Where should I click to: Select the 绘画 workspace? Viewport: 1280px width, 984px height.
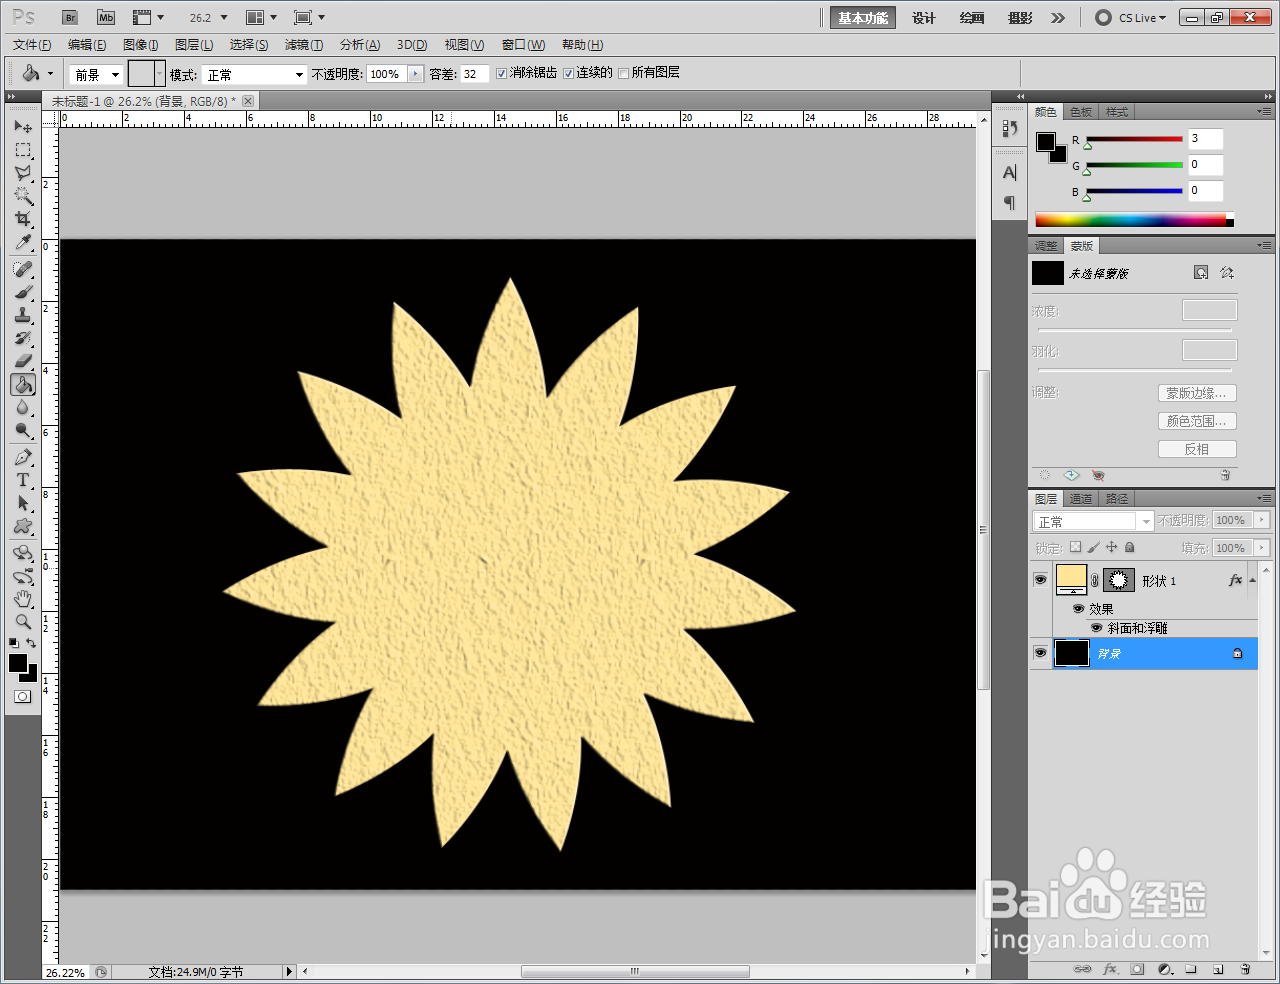click(x=972, y=18)
